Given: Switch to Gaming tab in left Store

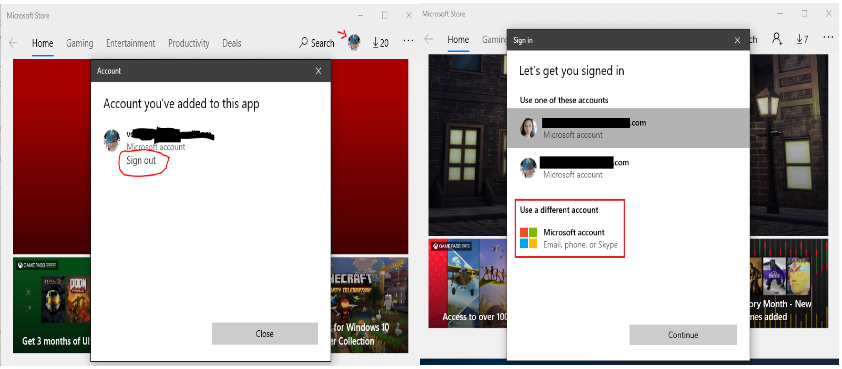Looking at the screenshot, I should (79, 43).
